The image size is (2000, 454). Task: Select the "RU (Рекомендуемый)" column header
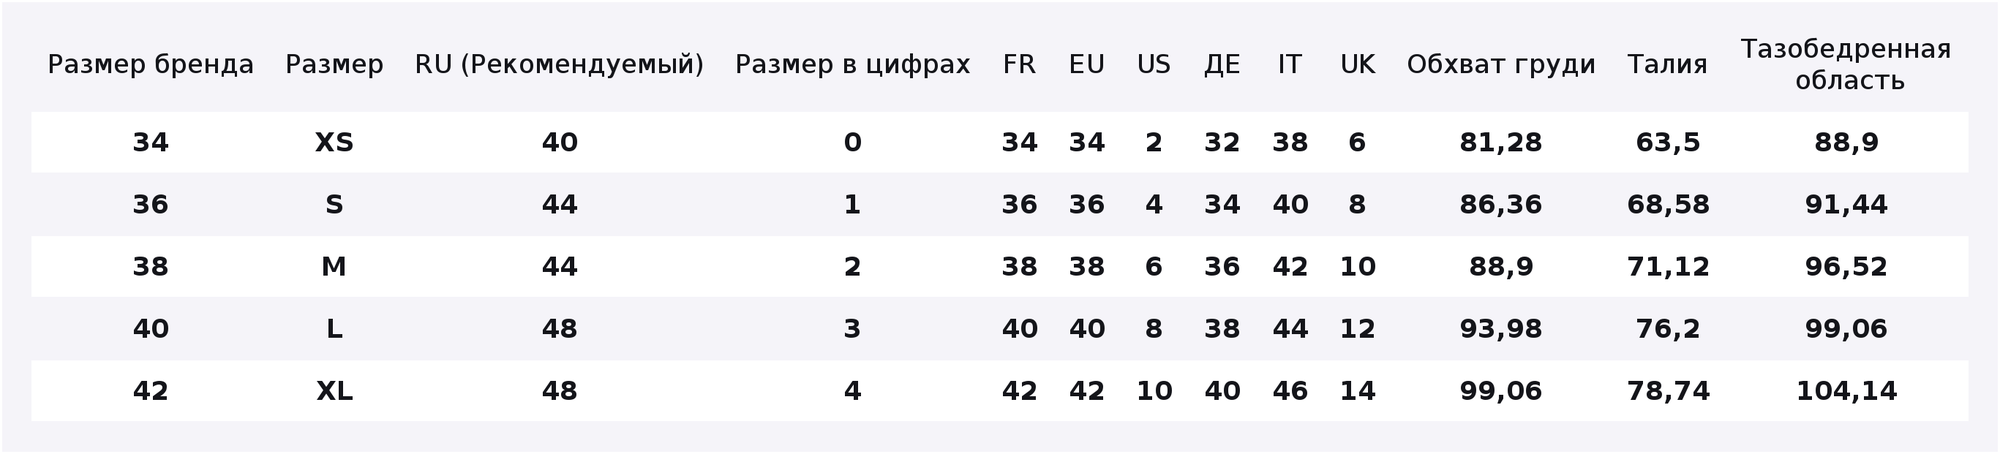pos(559,65)
